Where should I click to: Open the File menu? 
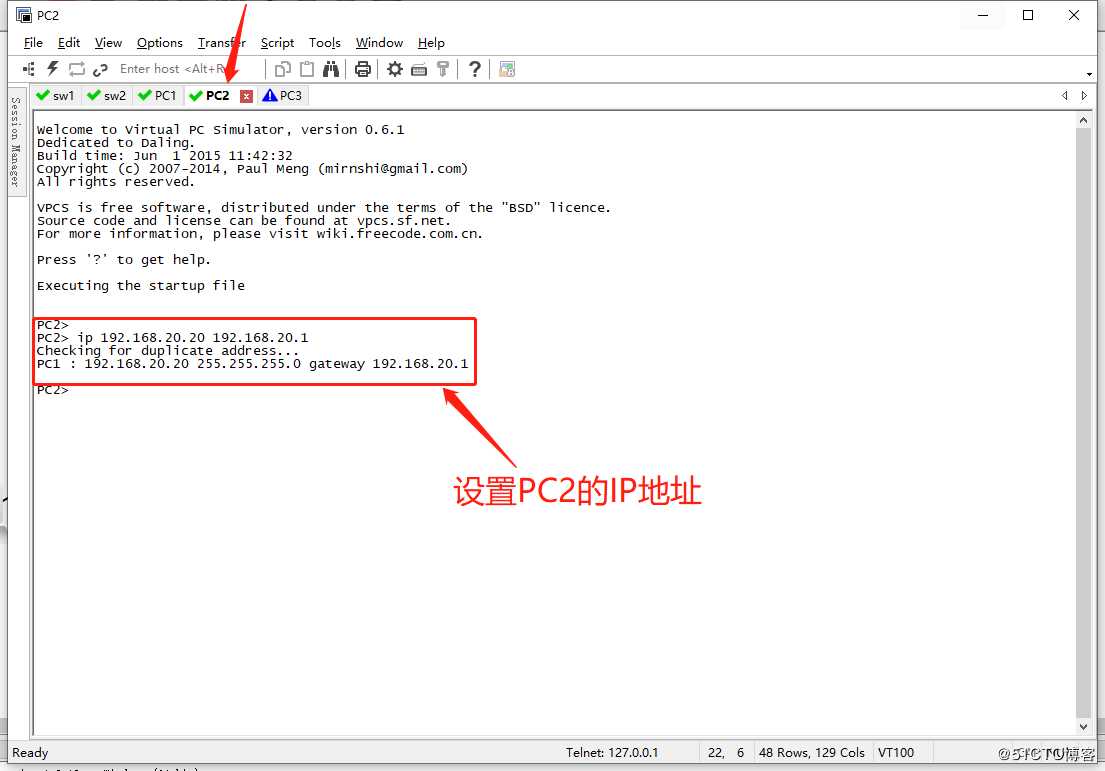click(x=33, y=43)
